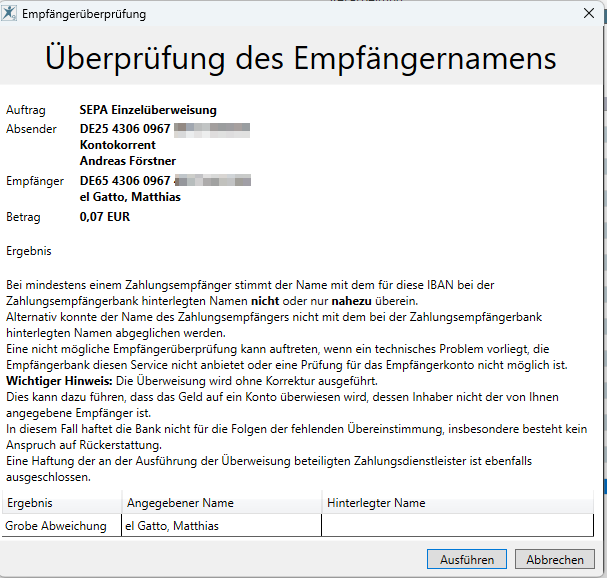Click the Kontokorrent account type text
The image size is (607, 578).
(x=117, y=145)
